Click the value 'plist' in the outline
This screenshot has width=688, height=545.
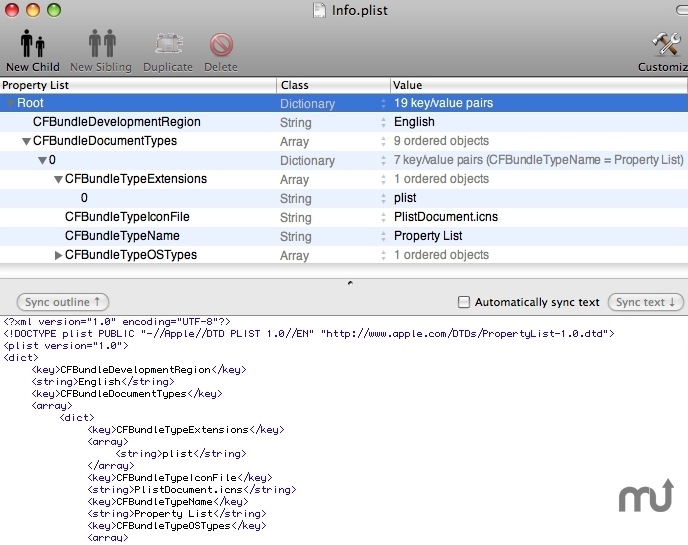405,198
